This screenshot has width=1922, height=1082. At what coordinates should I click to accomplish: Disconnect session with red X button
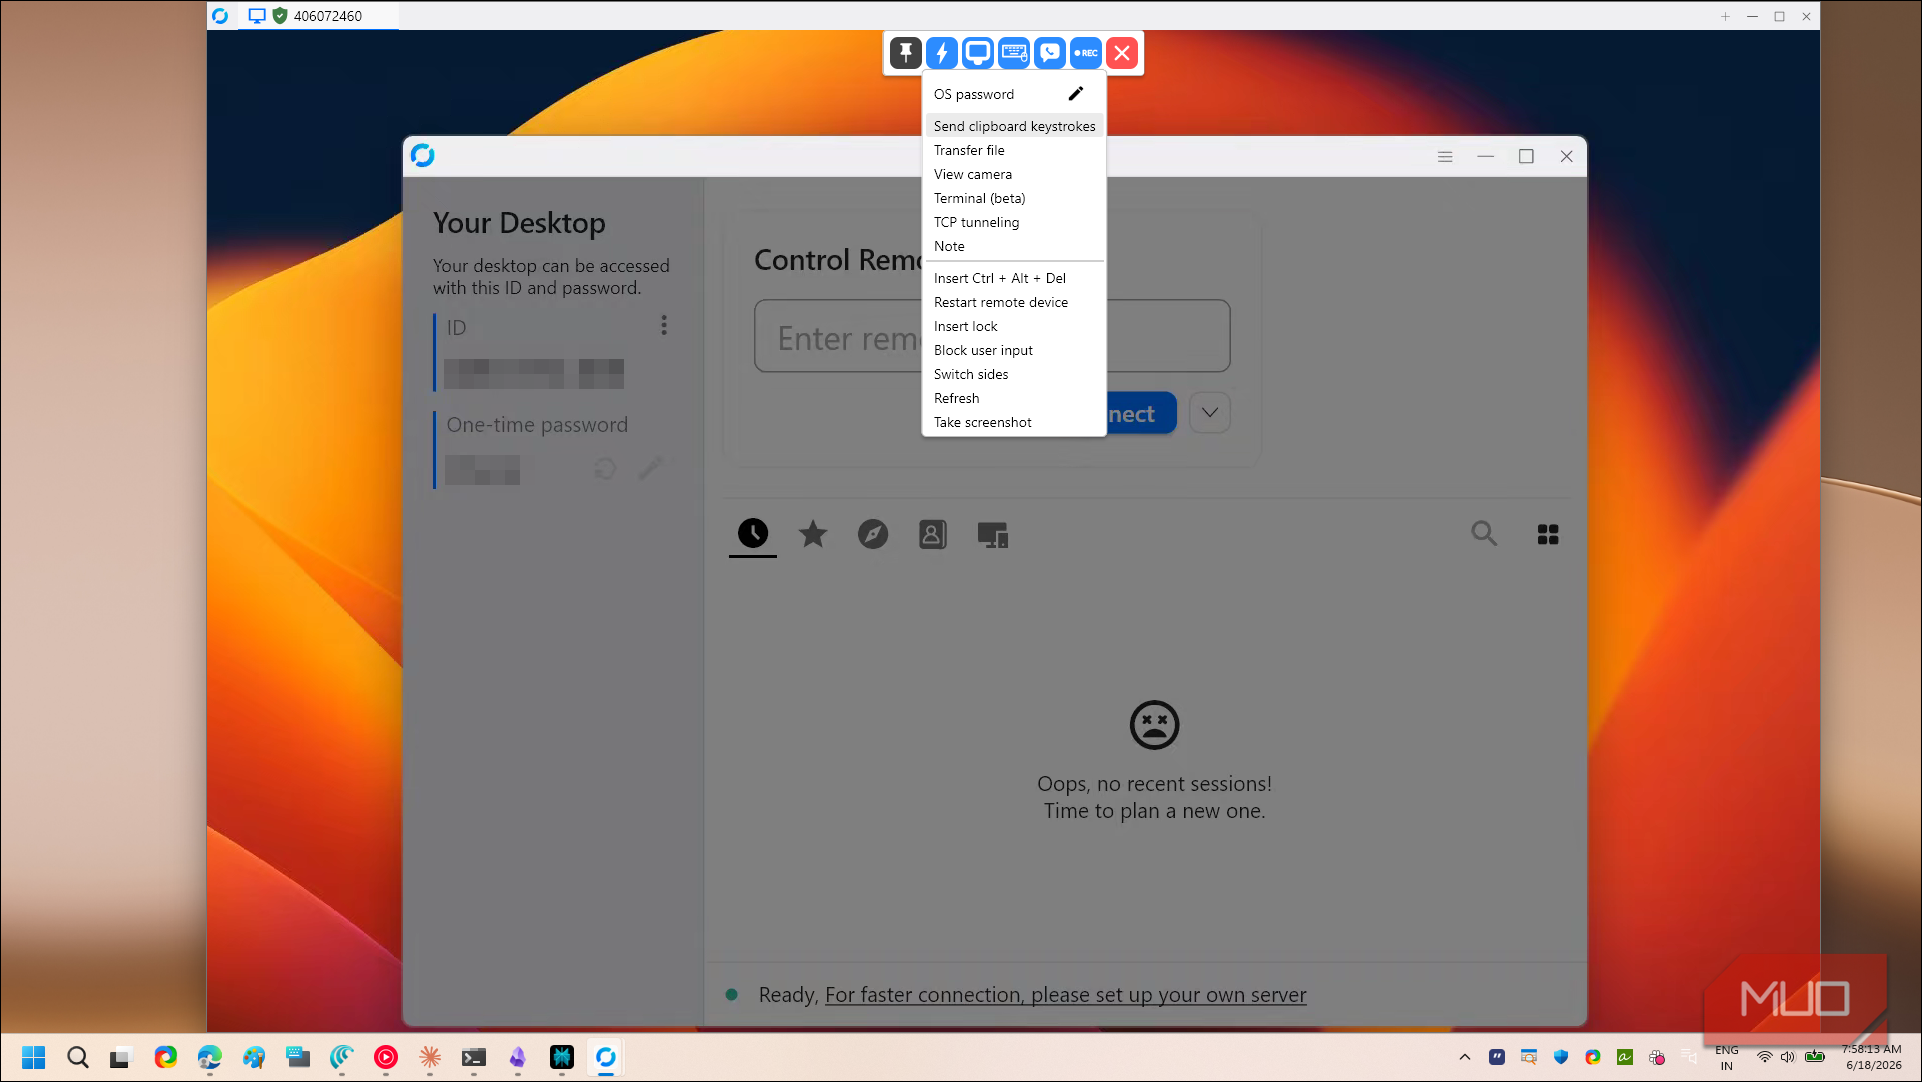pos(1122,53)
